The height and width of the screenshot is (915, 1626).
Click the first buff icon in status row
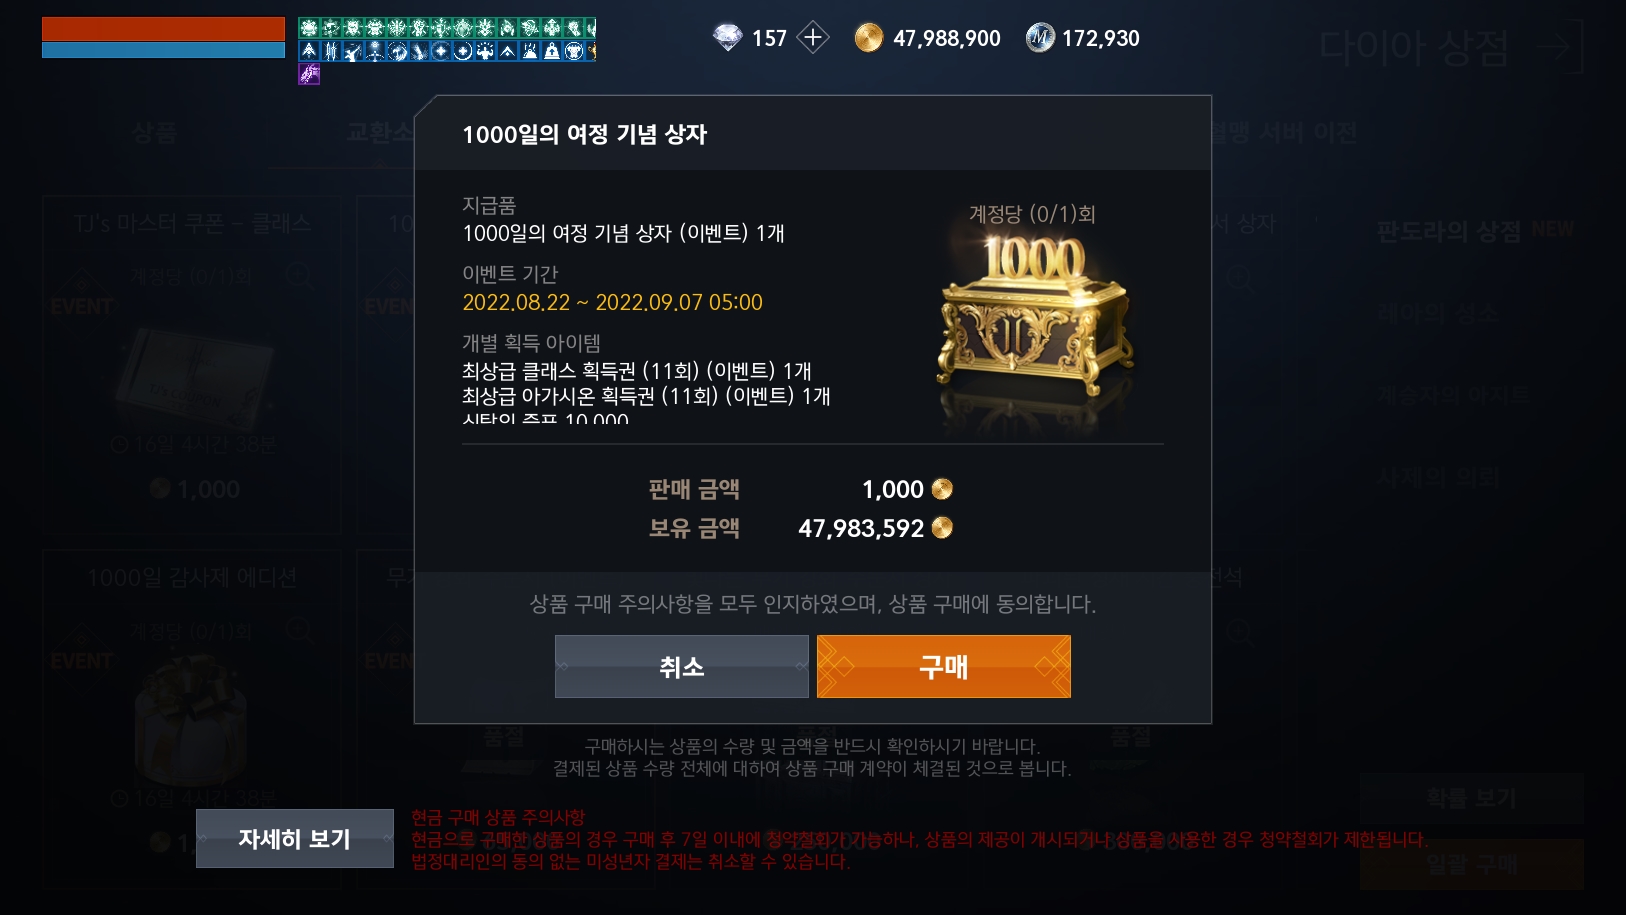click(309, 28)
